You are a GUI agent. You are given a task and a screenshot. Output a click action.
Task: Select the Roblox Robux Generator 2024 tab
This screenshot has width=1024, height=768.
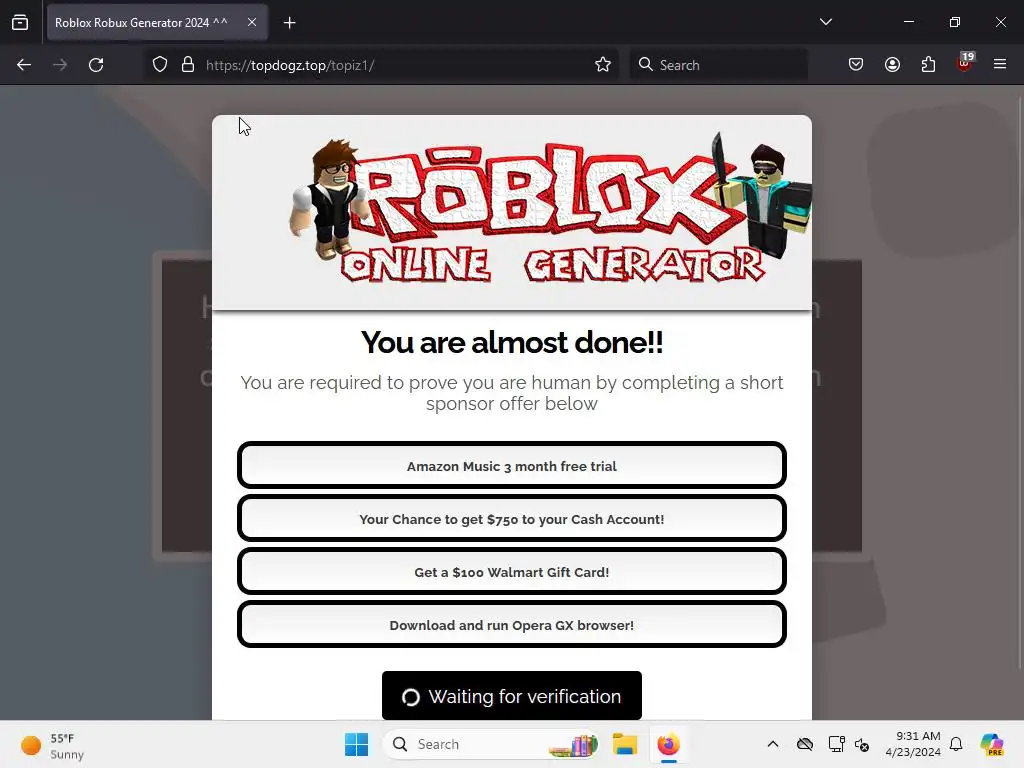157,22
